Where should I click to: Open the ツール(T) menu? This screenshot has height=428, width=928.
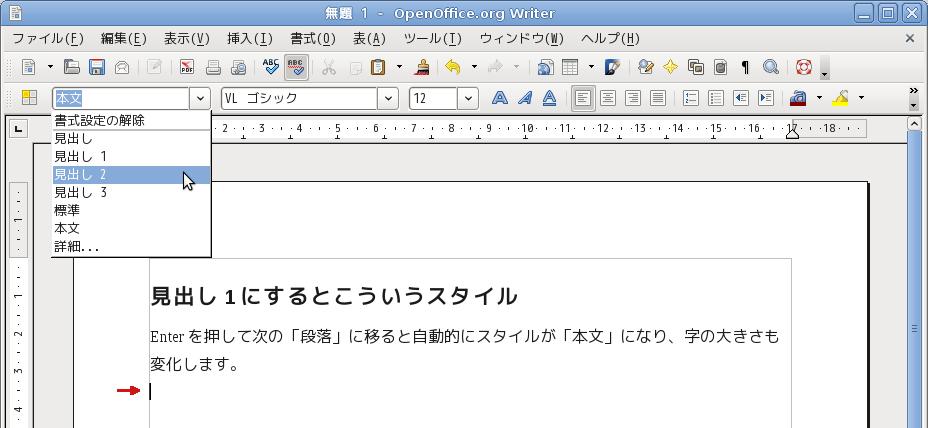[433, 39]
